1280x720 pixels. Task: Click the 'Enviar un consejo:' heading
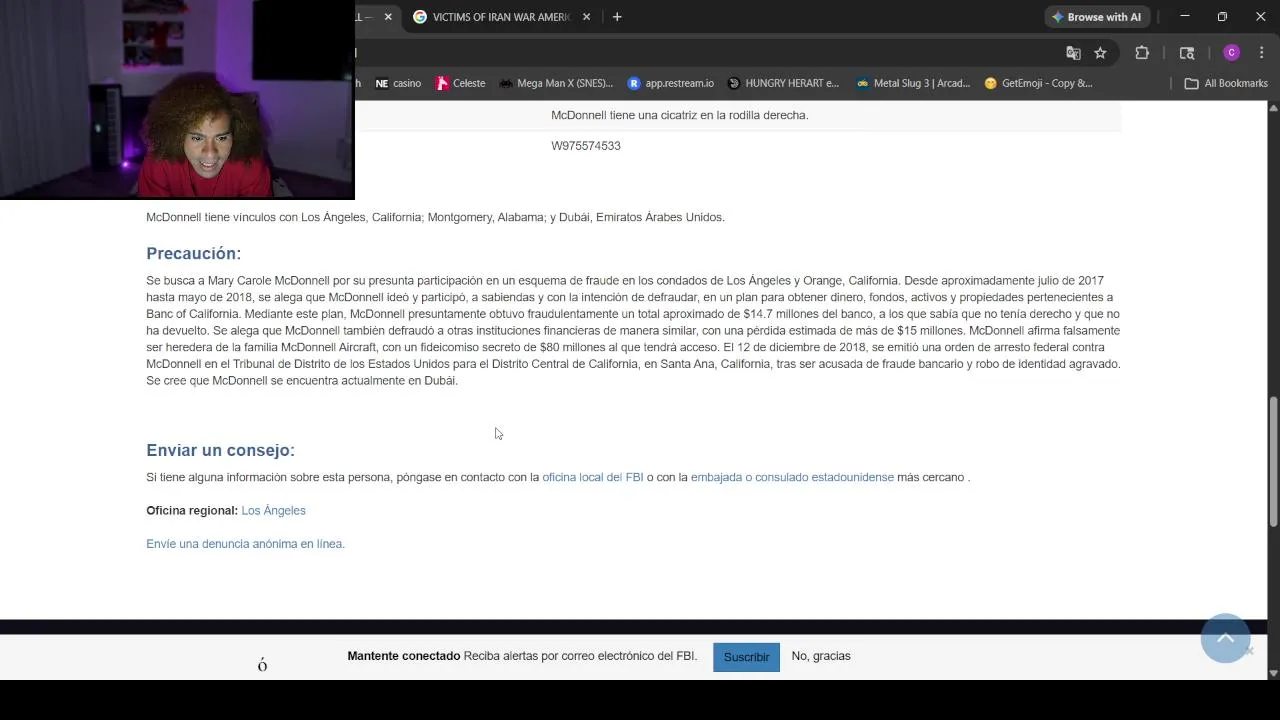(x=220, y=450)
